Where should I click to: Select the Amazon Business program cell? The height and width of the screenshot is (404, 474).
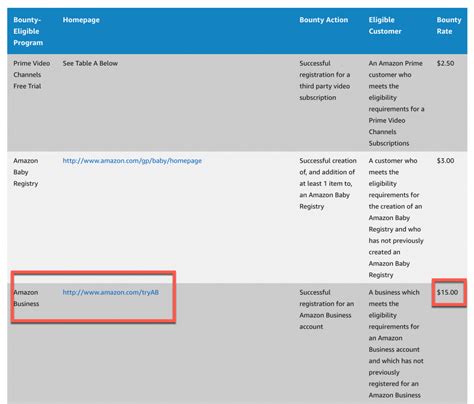pyautogui.click(x=26, y=298)
